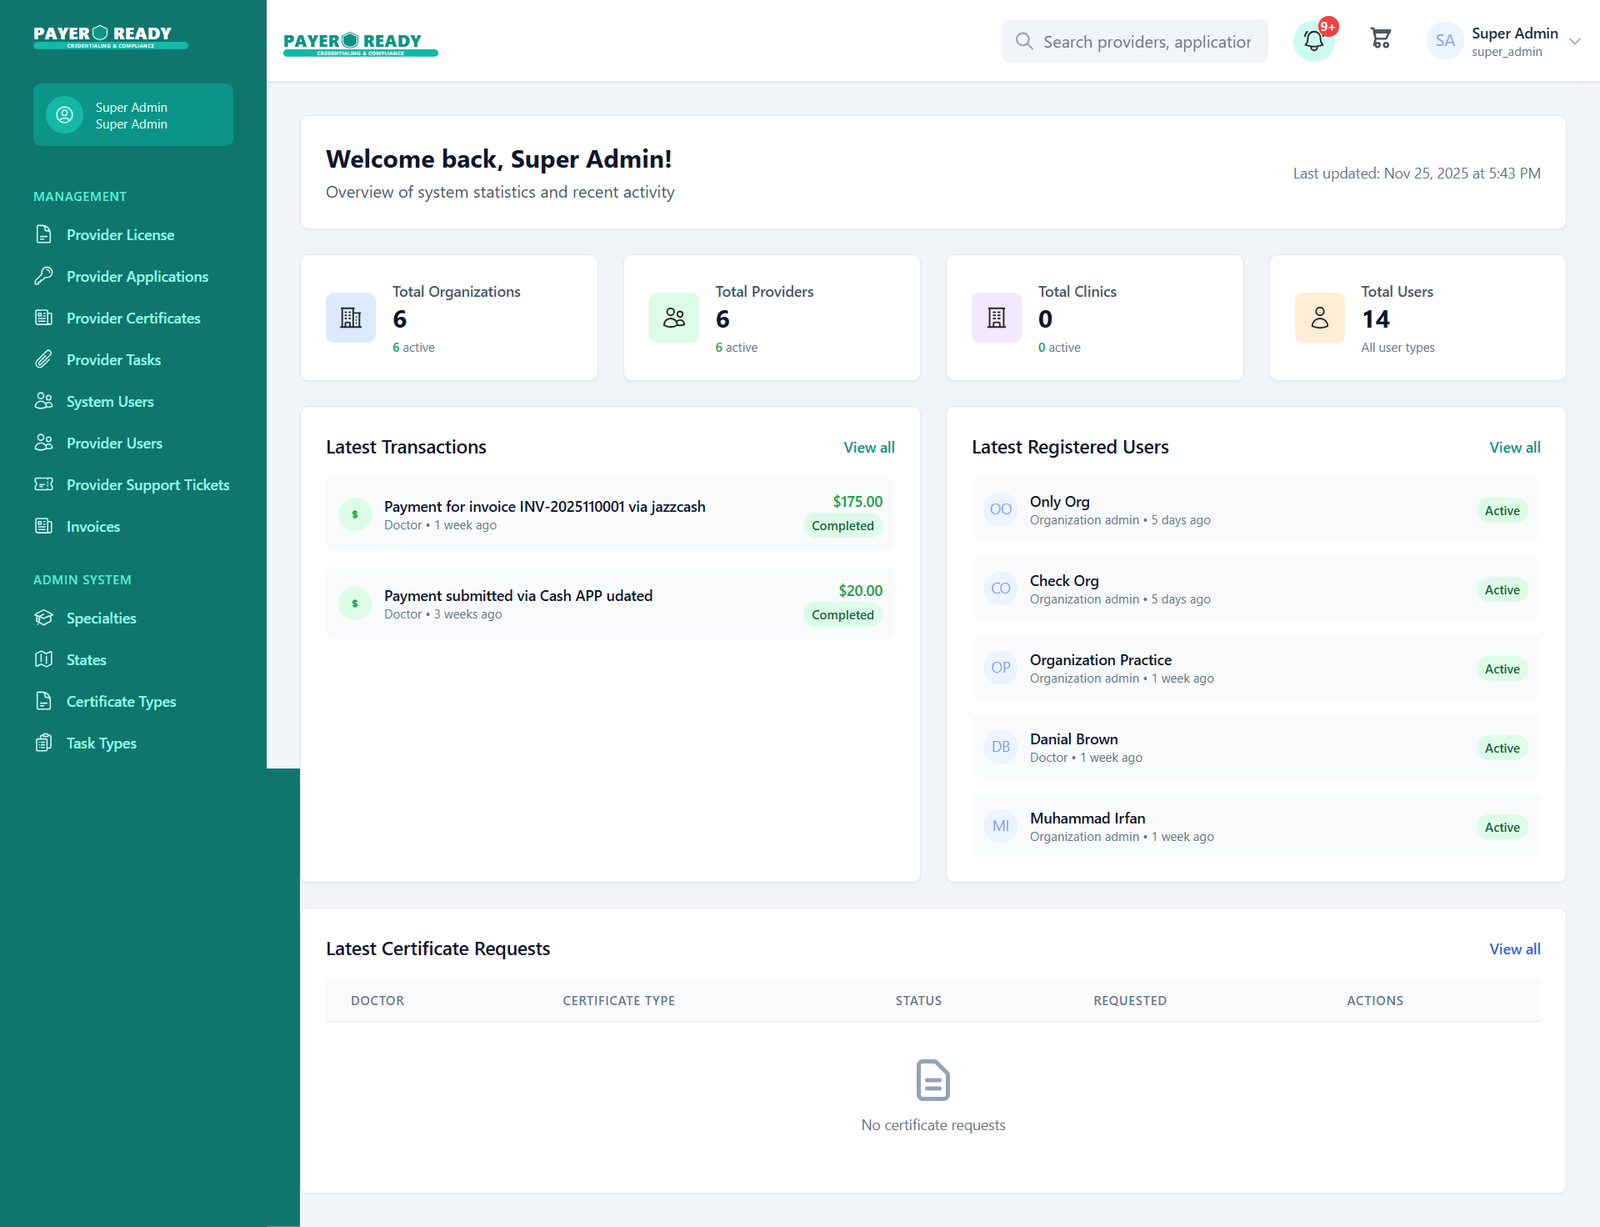Open Specialties under Admin System
The width and height of the screenshot is (1600, 1227).
click(x=101, y=619)
